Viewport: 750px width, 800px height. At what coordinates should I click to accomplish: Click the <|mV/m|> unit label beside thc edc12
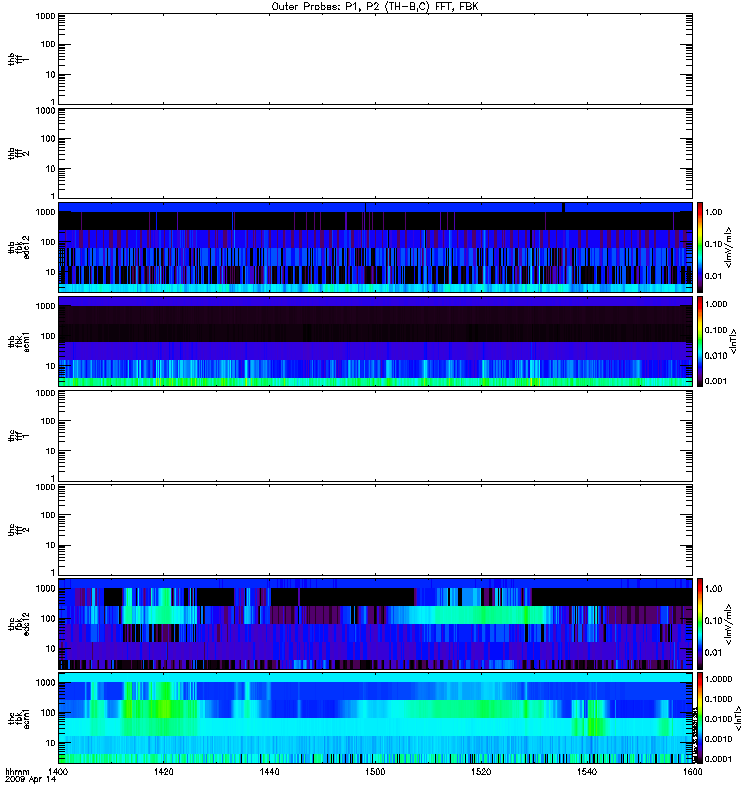729,623
